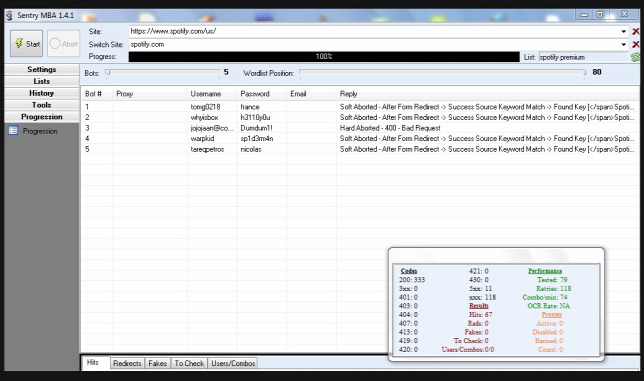Image resolution: width=644 pixels, height=381 pixels.
Task: Expand the Site URL dropdown arrow
Action: (x=623, y=31)
